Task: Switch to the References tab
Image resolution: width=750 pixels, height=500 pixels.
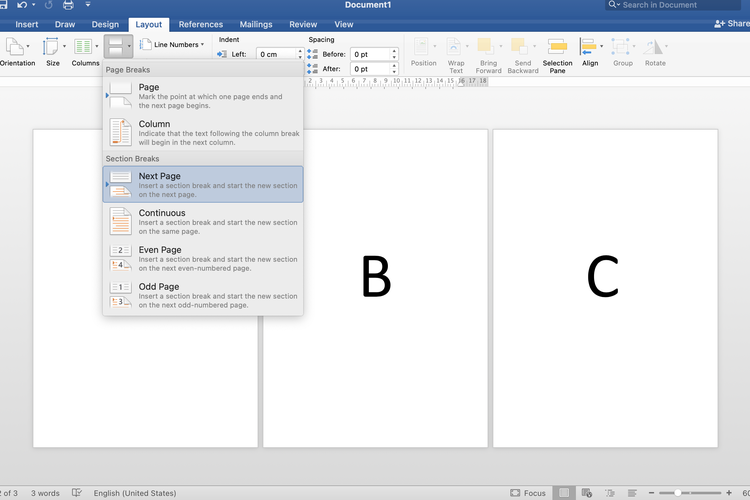Action: click(x=201, y=24)
